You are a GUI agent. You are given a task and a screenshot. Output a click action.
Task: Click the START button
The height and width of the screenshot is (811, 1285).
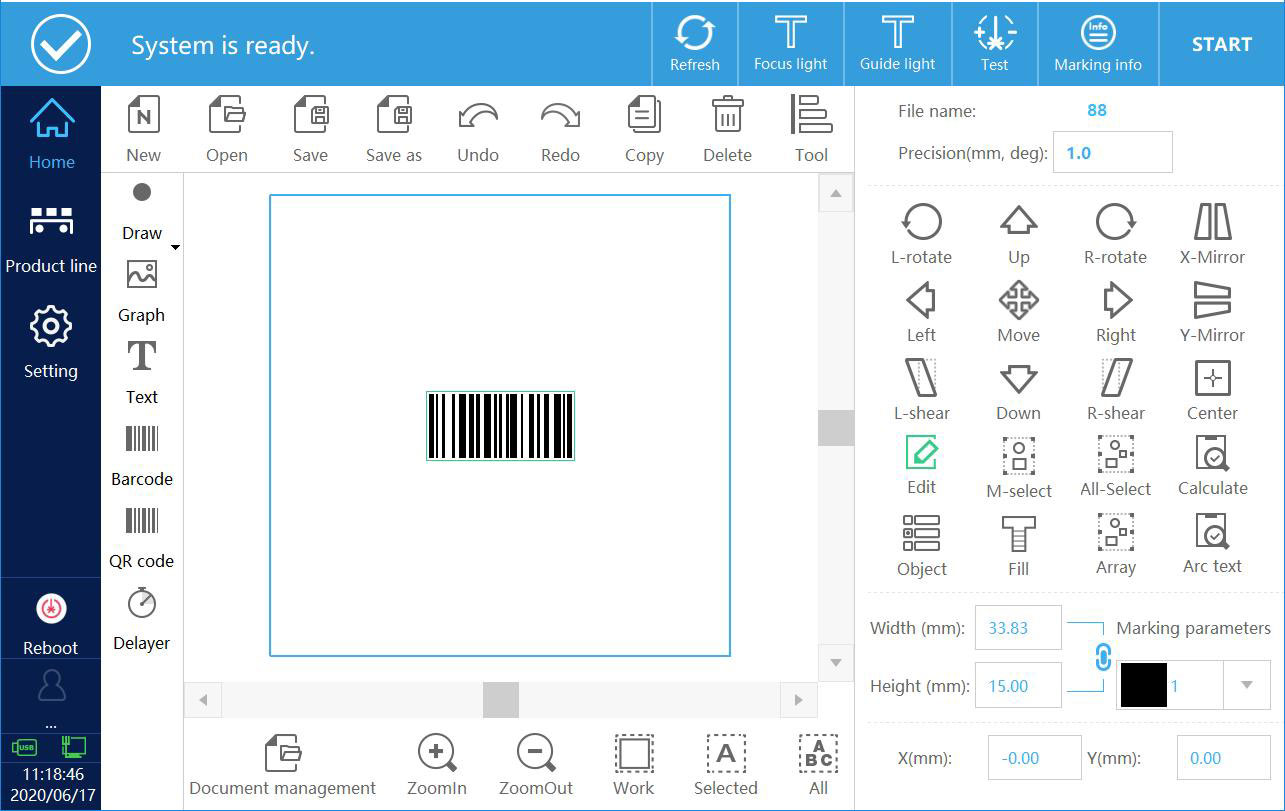pyautogui.click(x=1221, y=44)
